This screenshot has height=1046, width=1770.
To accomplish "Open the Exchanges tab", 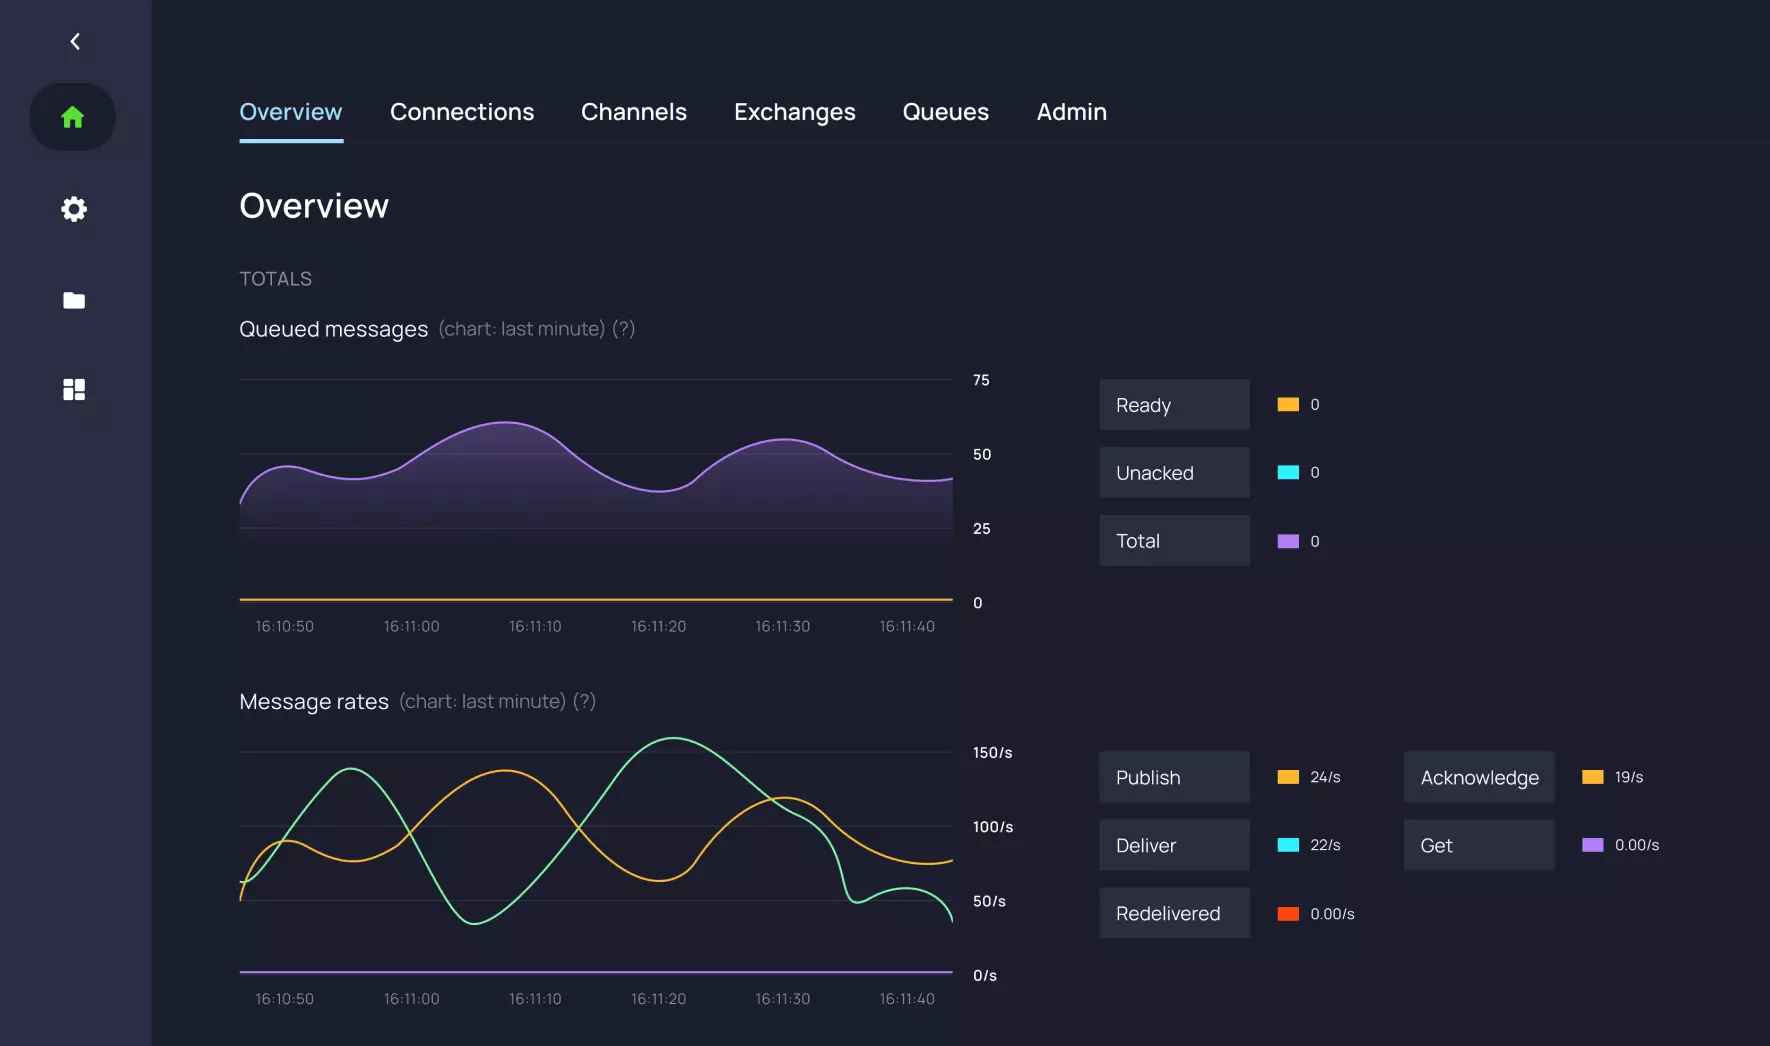I will click(794, 112).
